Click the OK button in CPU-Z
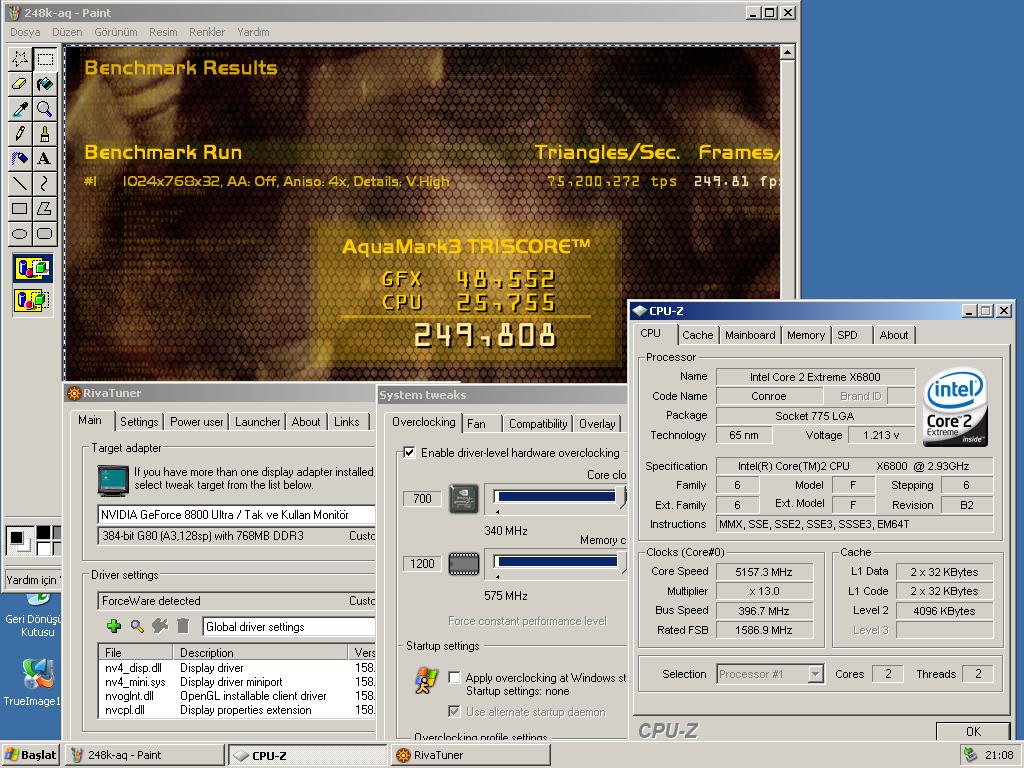 (x=973, y=731)
